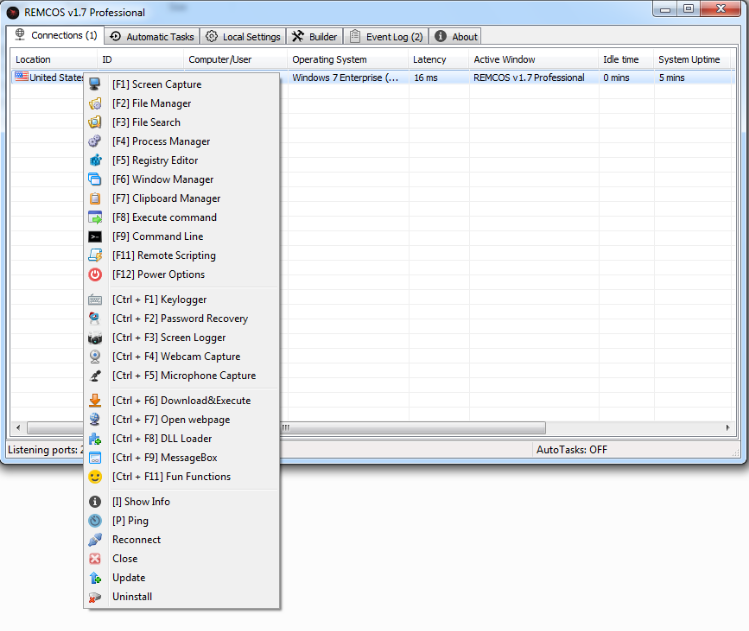Screen dimensions: 749x631
Task: Sort by the Latency column header
Action: (x=439, y=60)
